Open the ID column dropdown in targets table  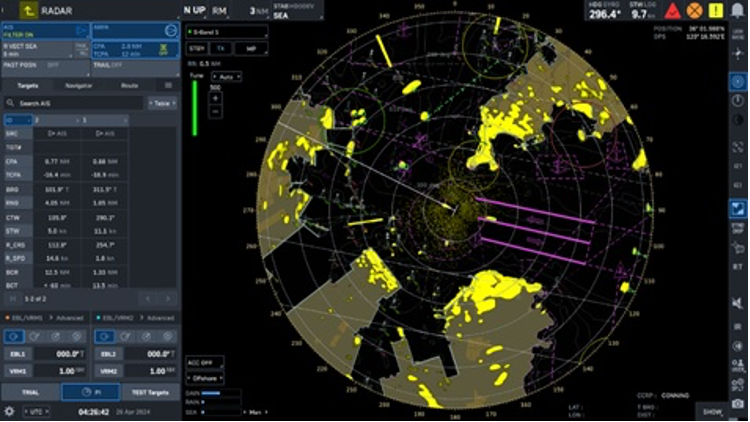click(18, 120)
